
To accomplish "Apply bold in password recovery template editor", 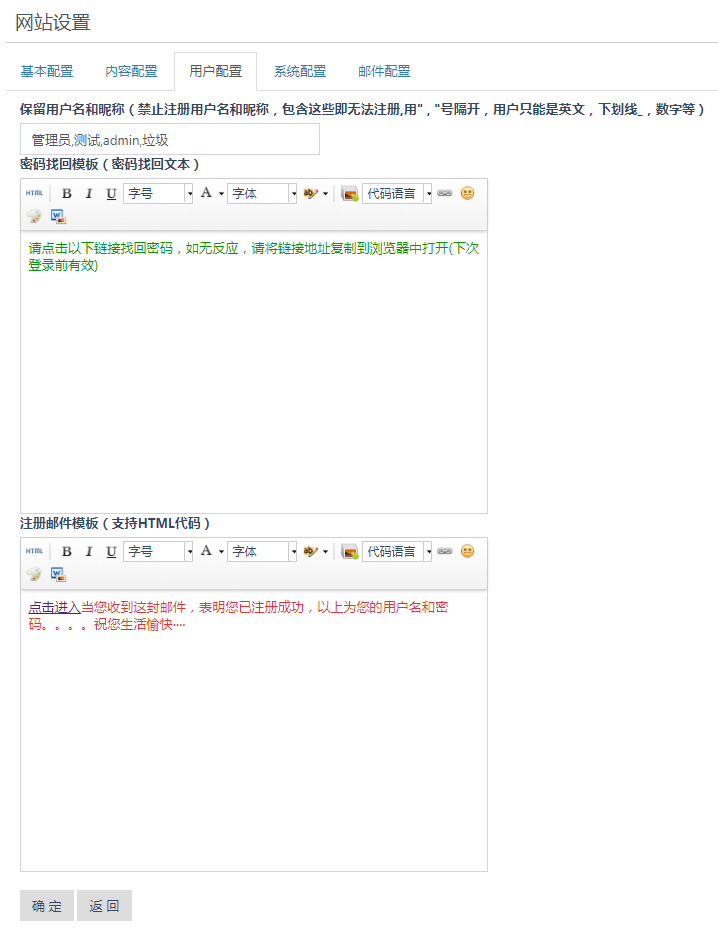I will [x=67, y=193].
